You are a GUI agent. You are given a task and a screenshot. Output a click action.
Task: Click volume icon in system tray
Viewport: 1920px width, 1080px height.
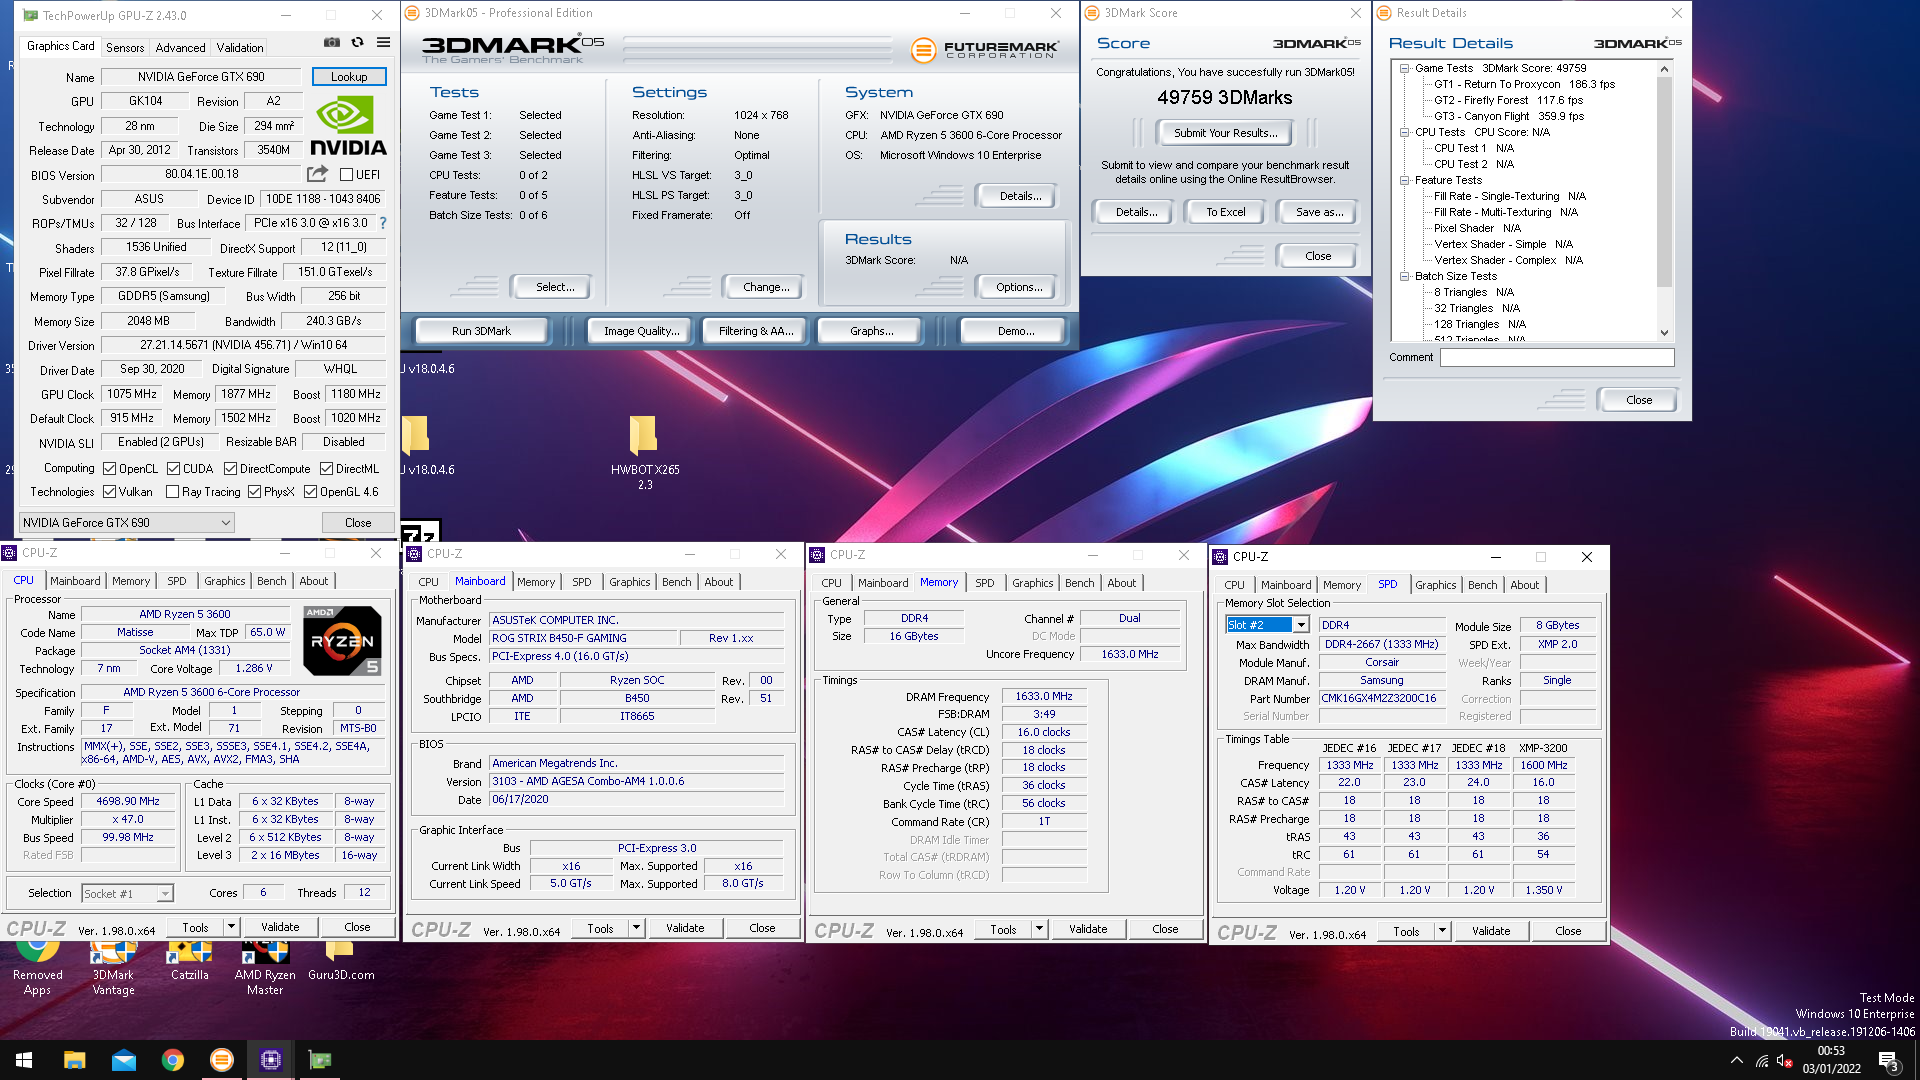pos(1783,1060)
